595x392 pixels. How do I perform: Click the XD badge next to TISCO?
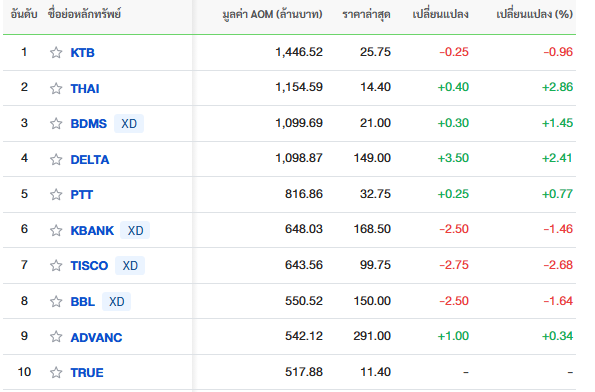[130, 265]
